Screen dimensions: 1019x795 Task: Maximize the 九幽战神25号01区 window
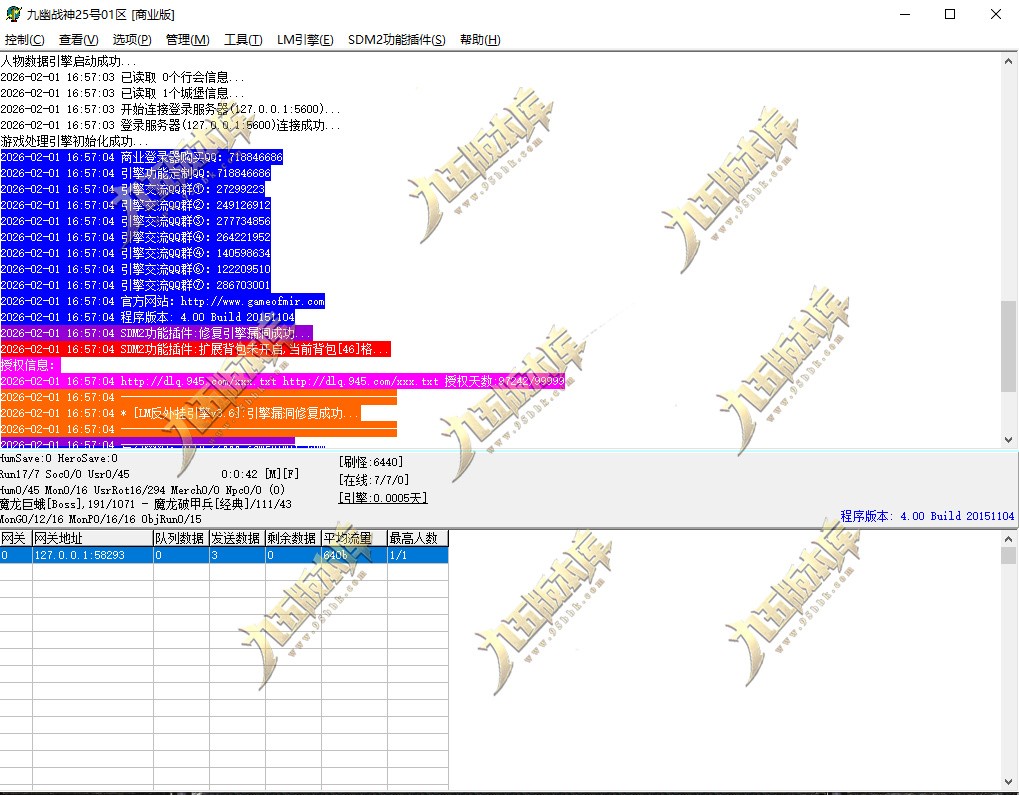949,14
